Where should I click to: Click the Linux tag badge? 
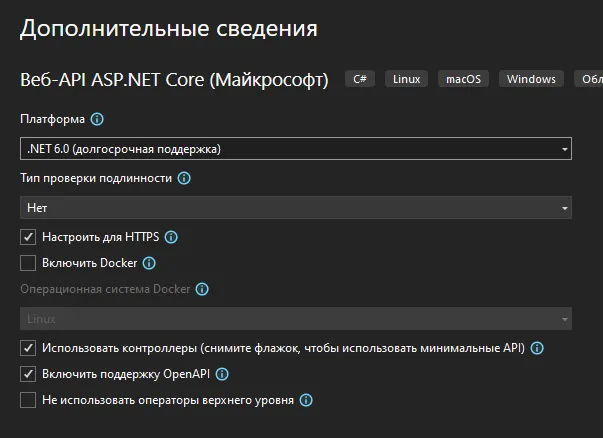pyautogui.click(x=406, y=79)
